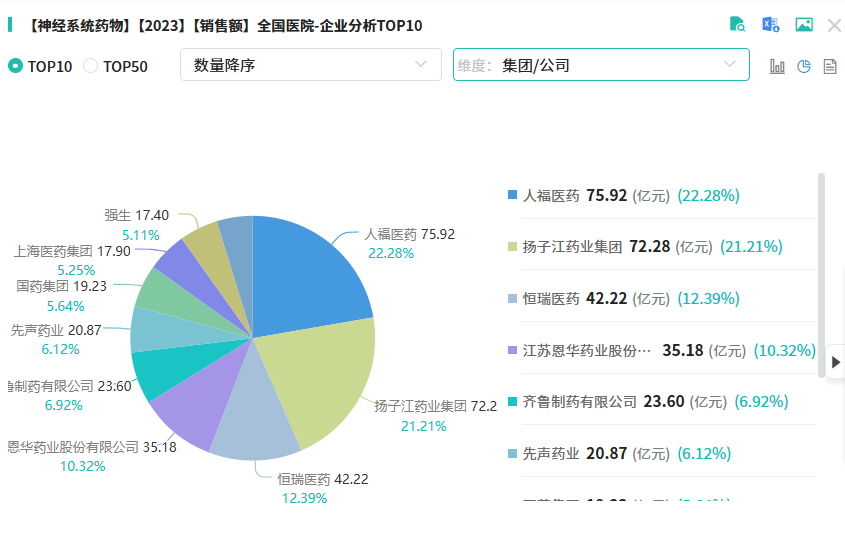Switch to pie chart view icon

[x=804, y=66]
